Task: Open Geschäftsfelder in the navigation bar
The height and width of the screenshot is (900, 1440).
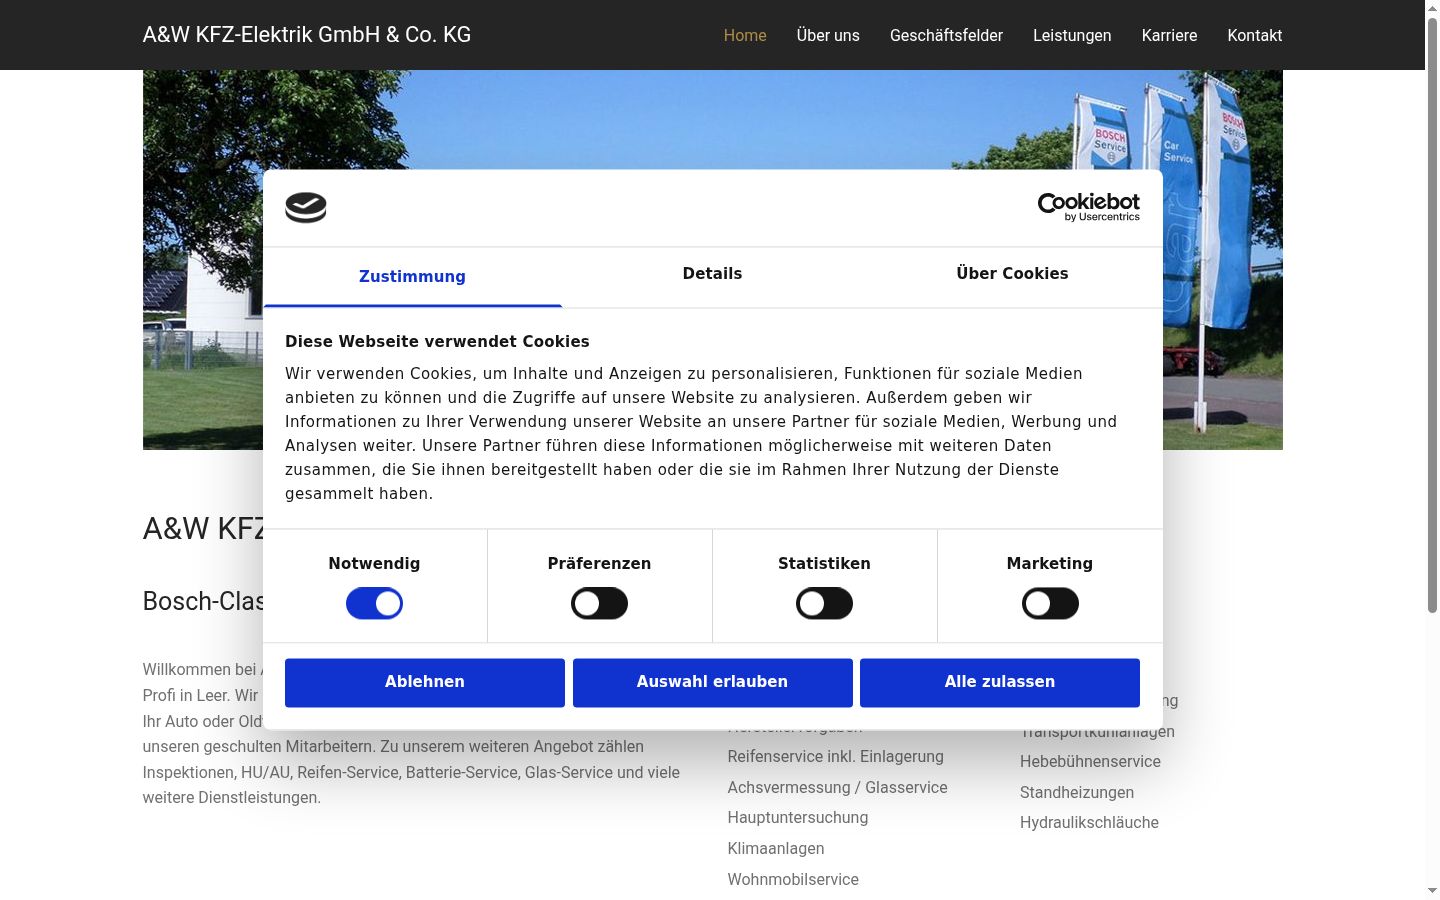Action: [946, 35]
